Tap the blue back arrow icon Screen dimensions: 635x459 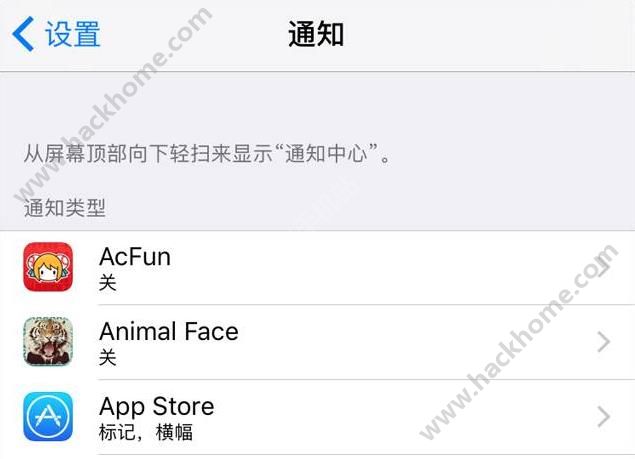click(23, 34)
